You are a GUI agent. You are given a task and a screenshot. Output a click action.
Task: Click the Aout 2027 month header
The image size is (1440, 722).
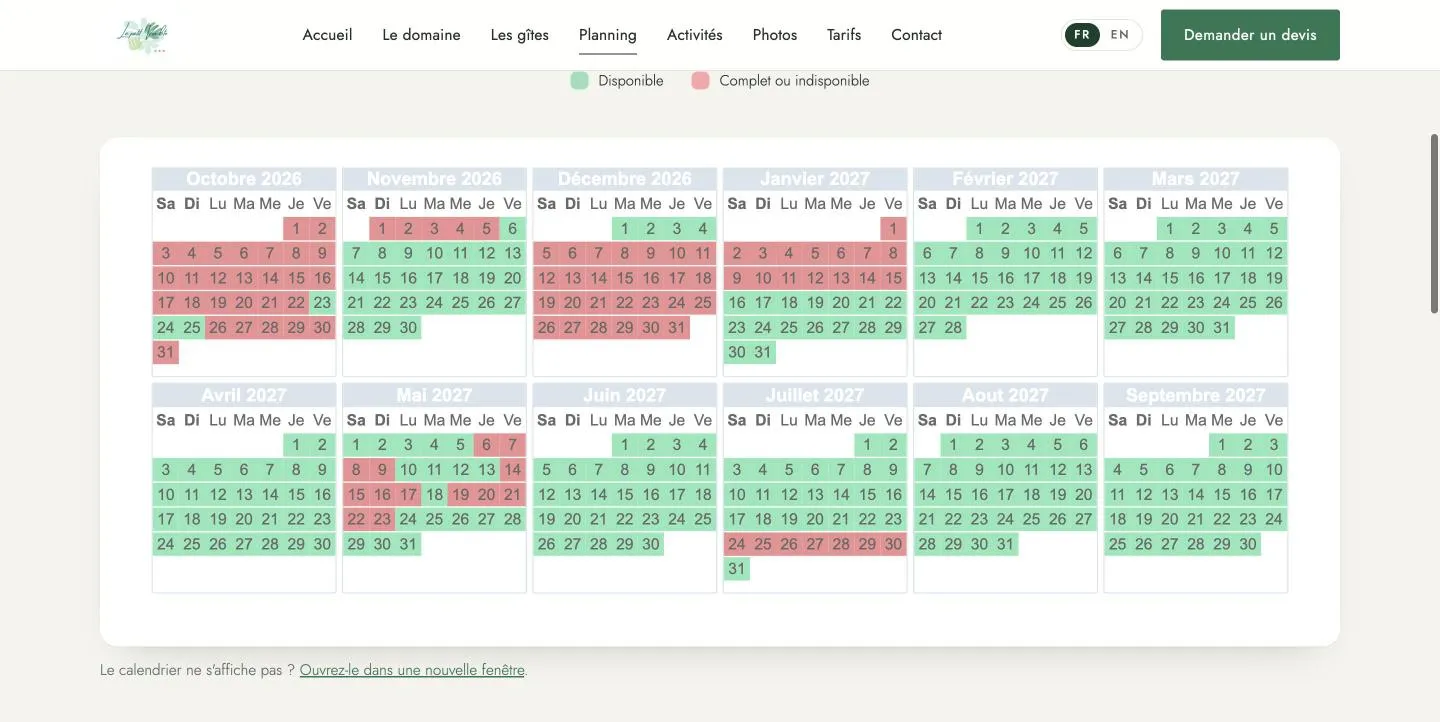click(1005, 395)
